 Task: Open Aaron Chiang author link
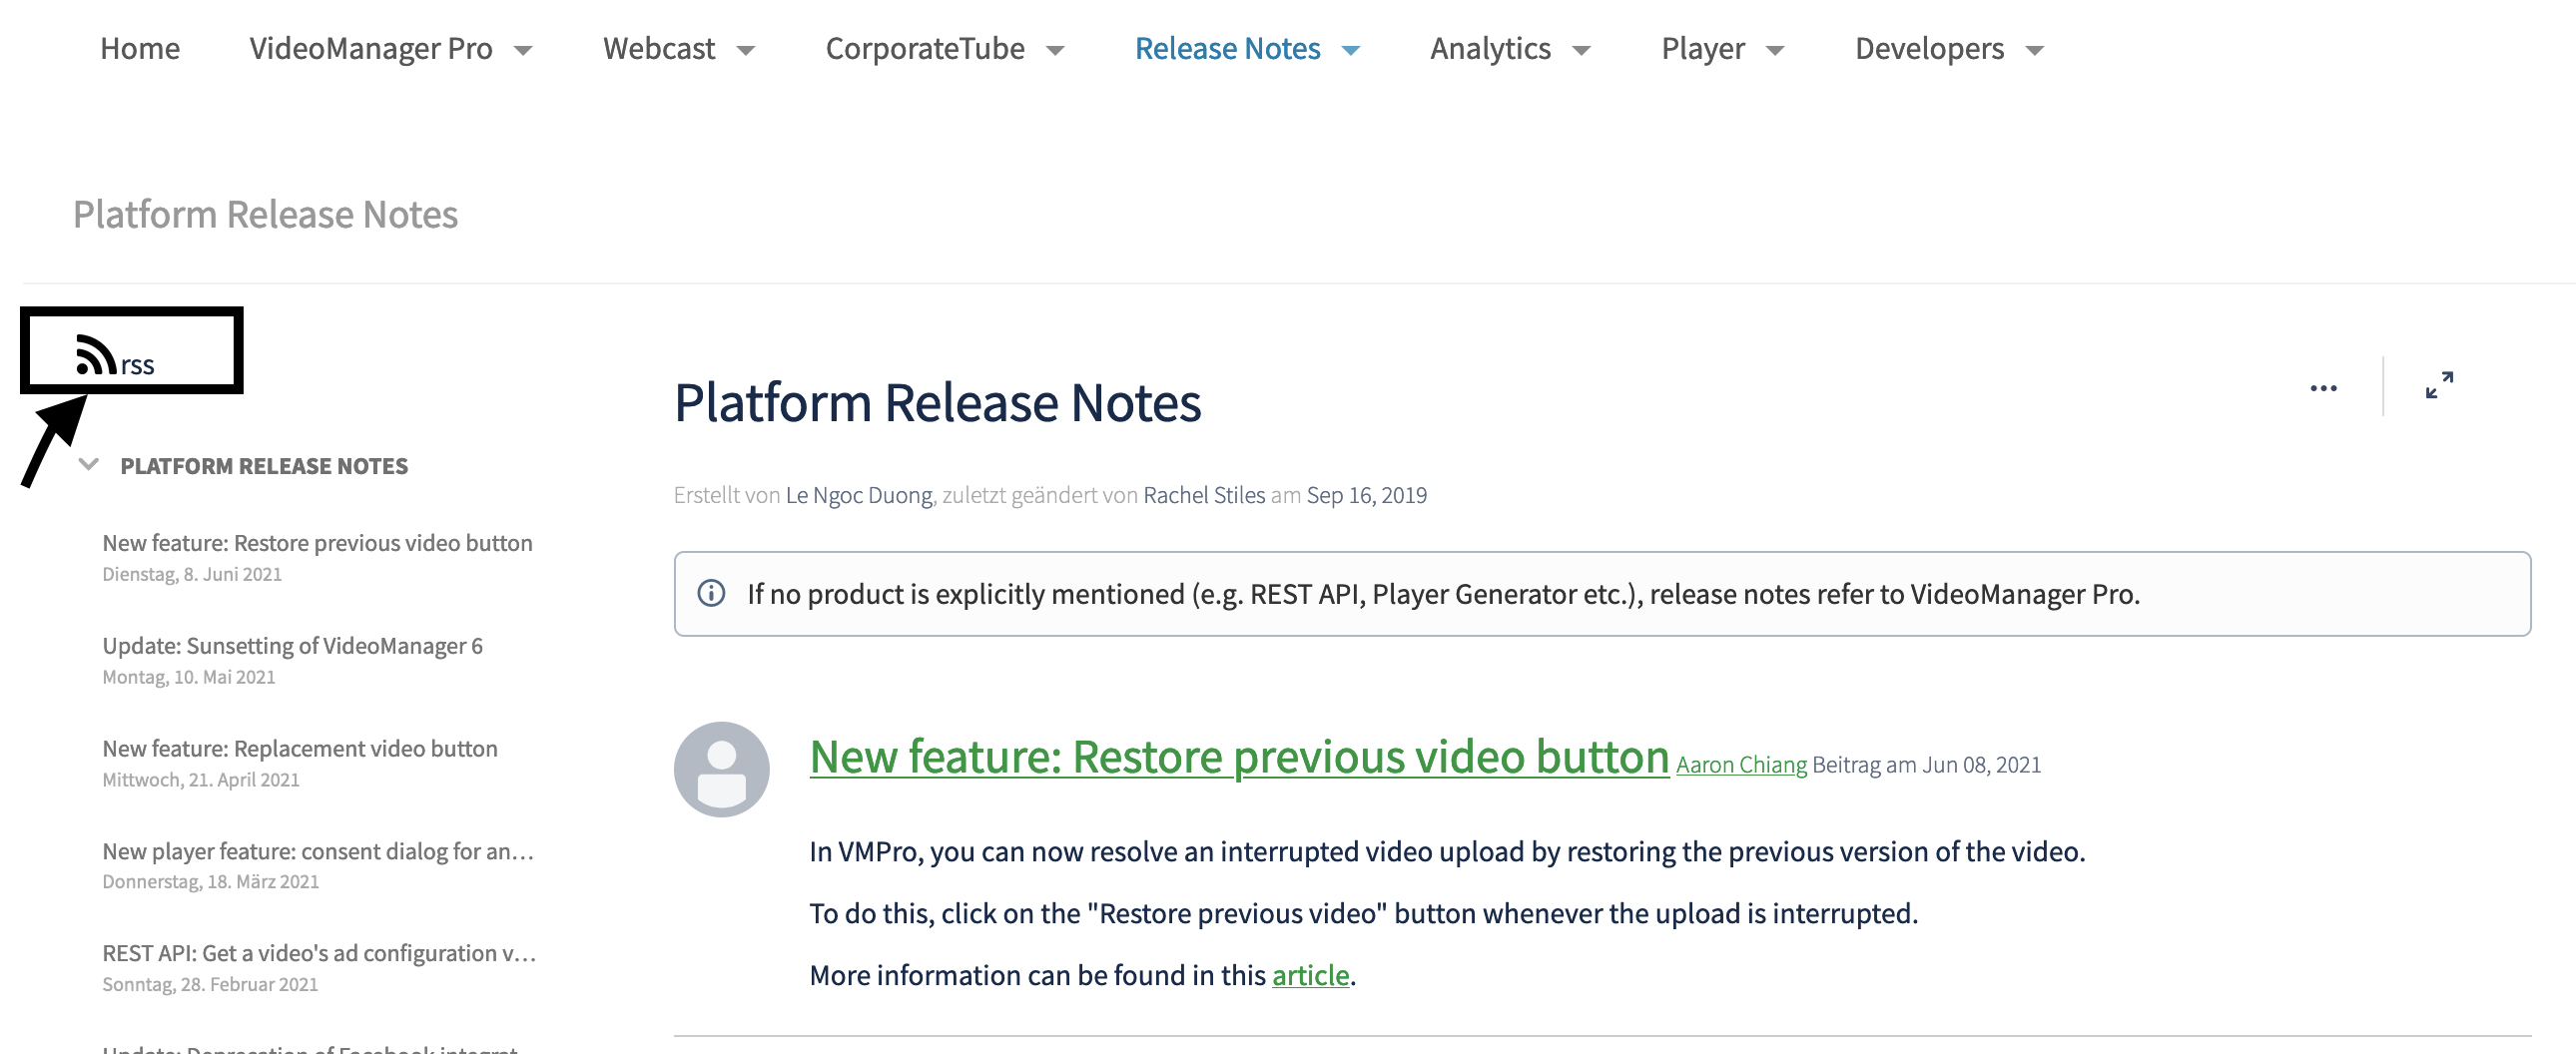[1741, 765]
